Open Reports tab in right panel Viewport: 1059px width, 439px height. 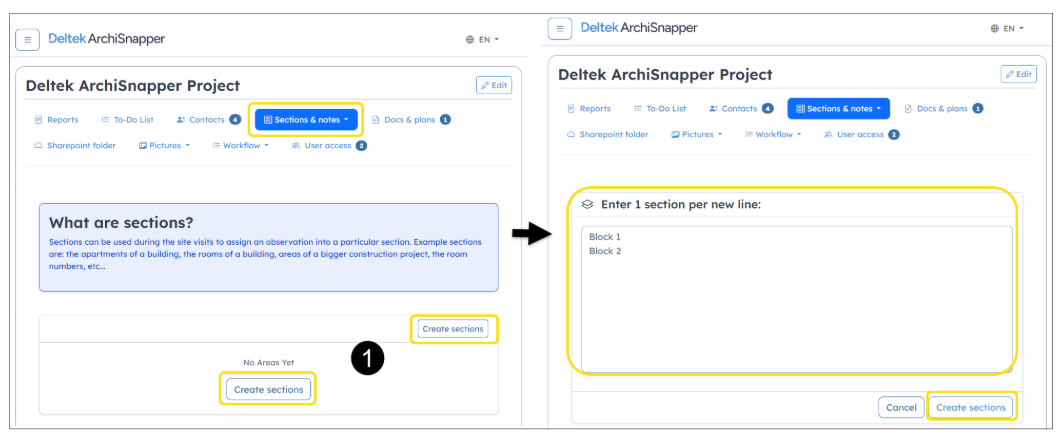[589, 108]
